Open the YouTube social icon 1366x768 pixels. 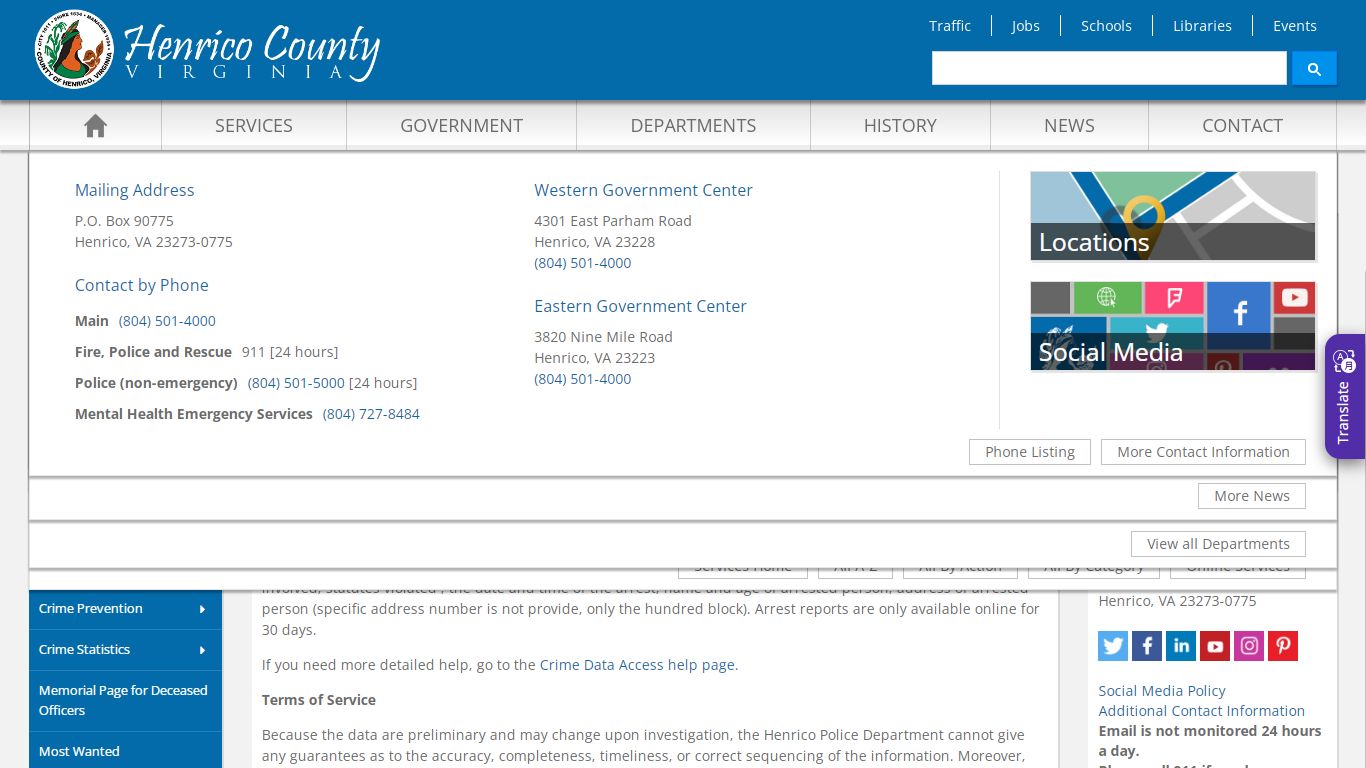click(1215, 646)
